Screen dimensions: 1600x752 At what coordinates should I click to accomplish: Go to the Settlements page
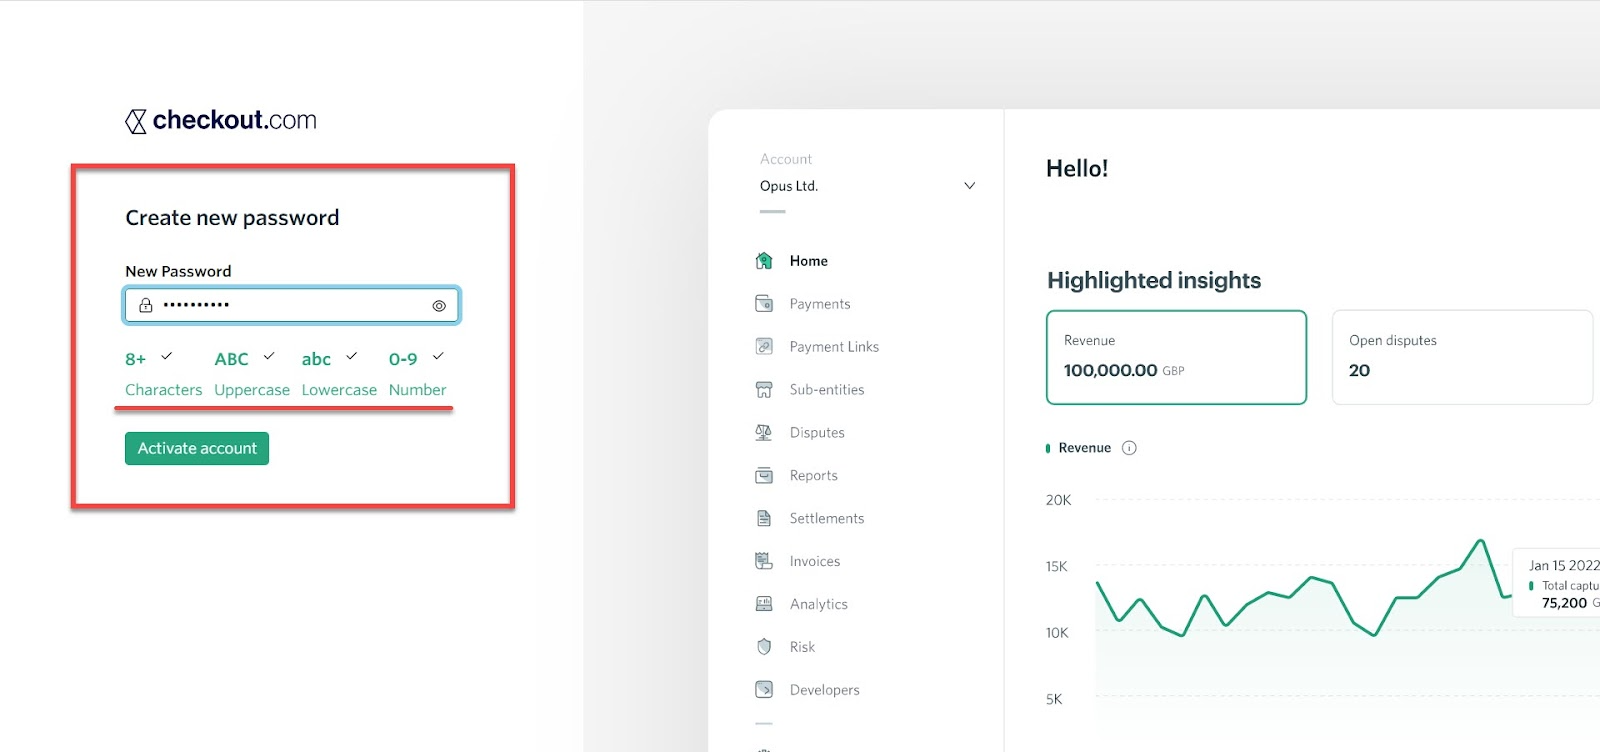point(827,519)
